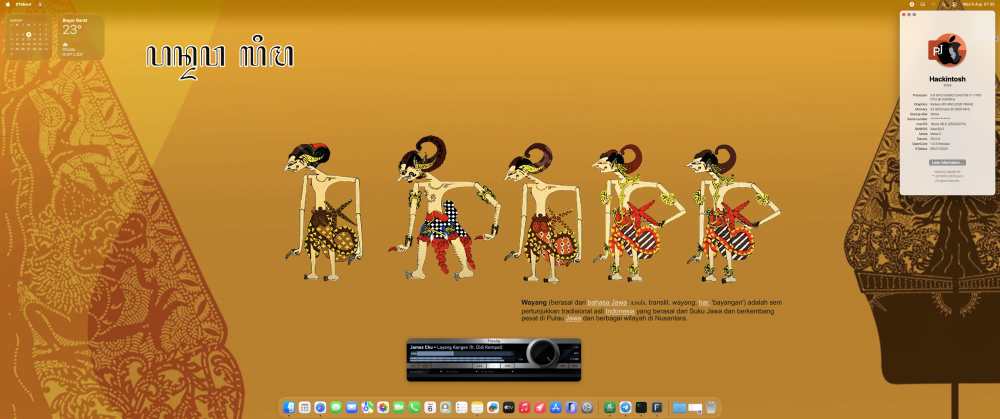Open Messages app in dock

[x=336, y=407]
